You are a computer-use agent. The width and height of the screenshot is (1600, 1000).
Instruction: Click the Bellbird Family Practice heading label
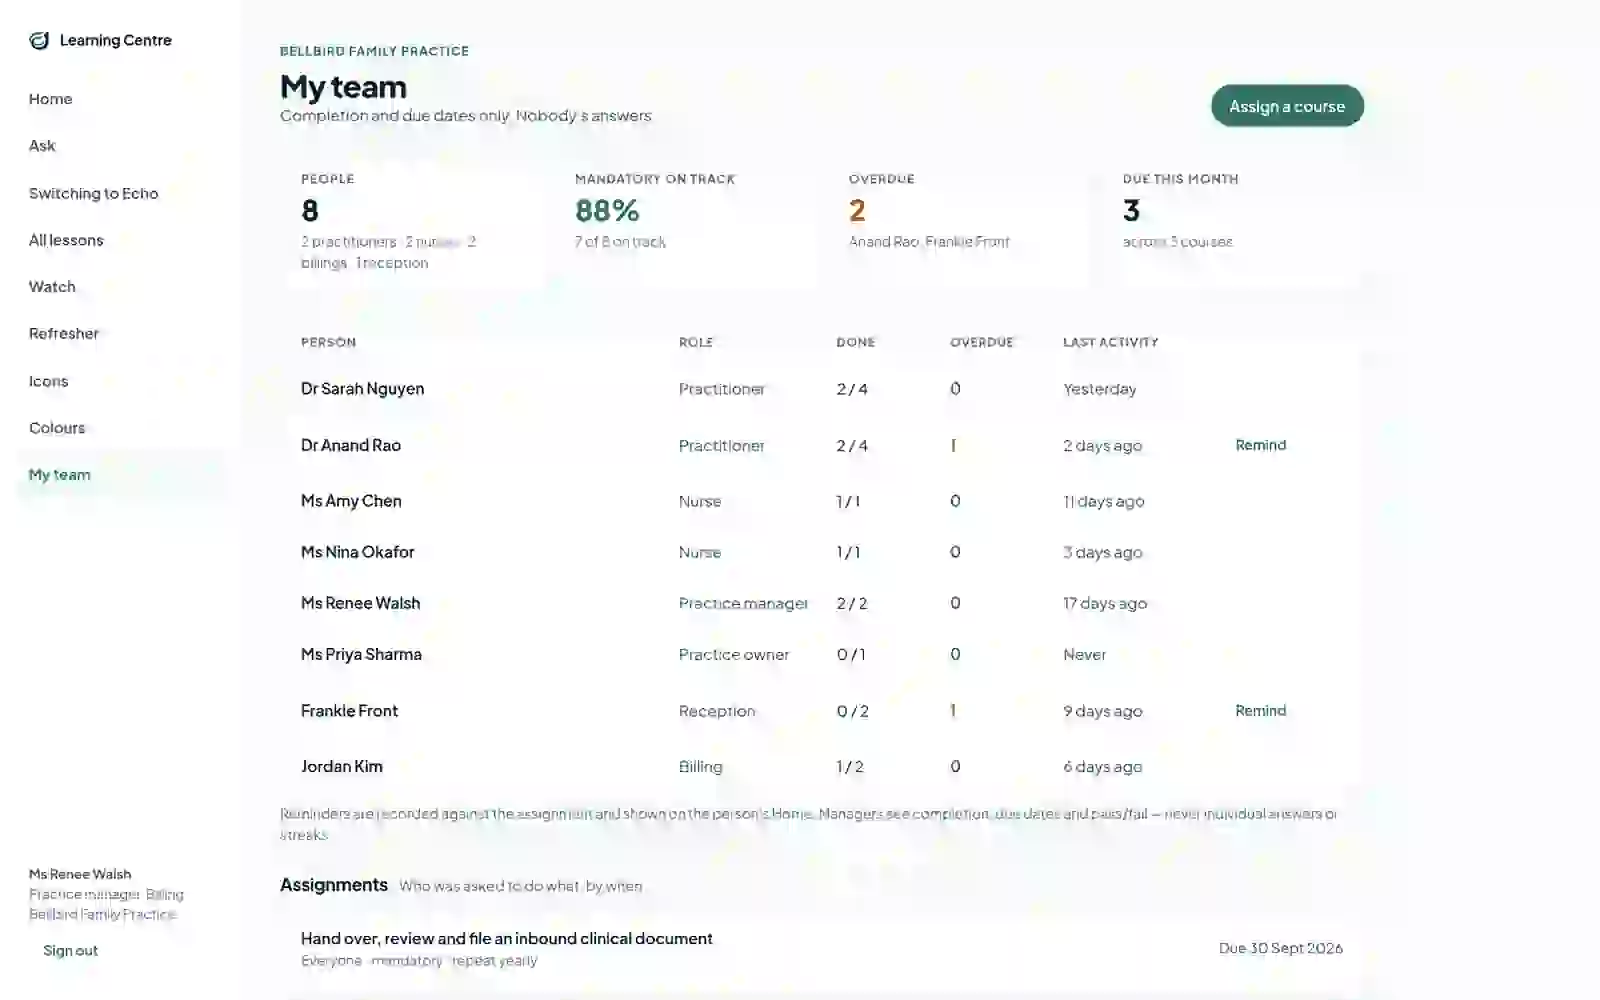(374, 51)
